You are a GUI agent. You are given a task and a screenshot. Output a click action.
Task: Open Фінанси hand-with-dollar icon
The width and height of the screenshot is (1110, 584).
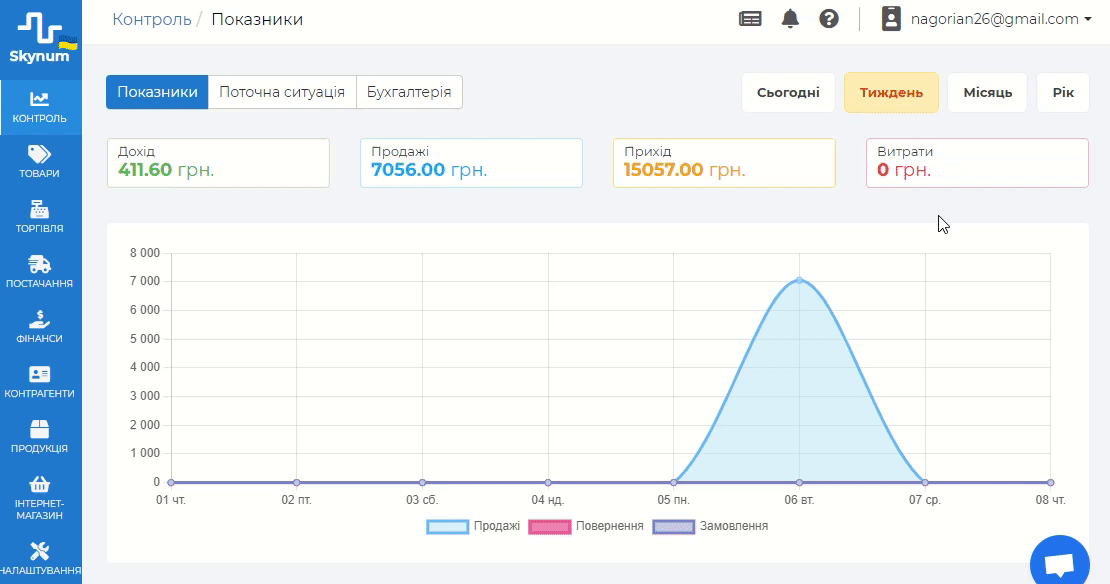40,319
